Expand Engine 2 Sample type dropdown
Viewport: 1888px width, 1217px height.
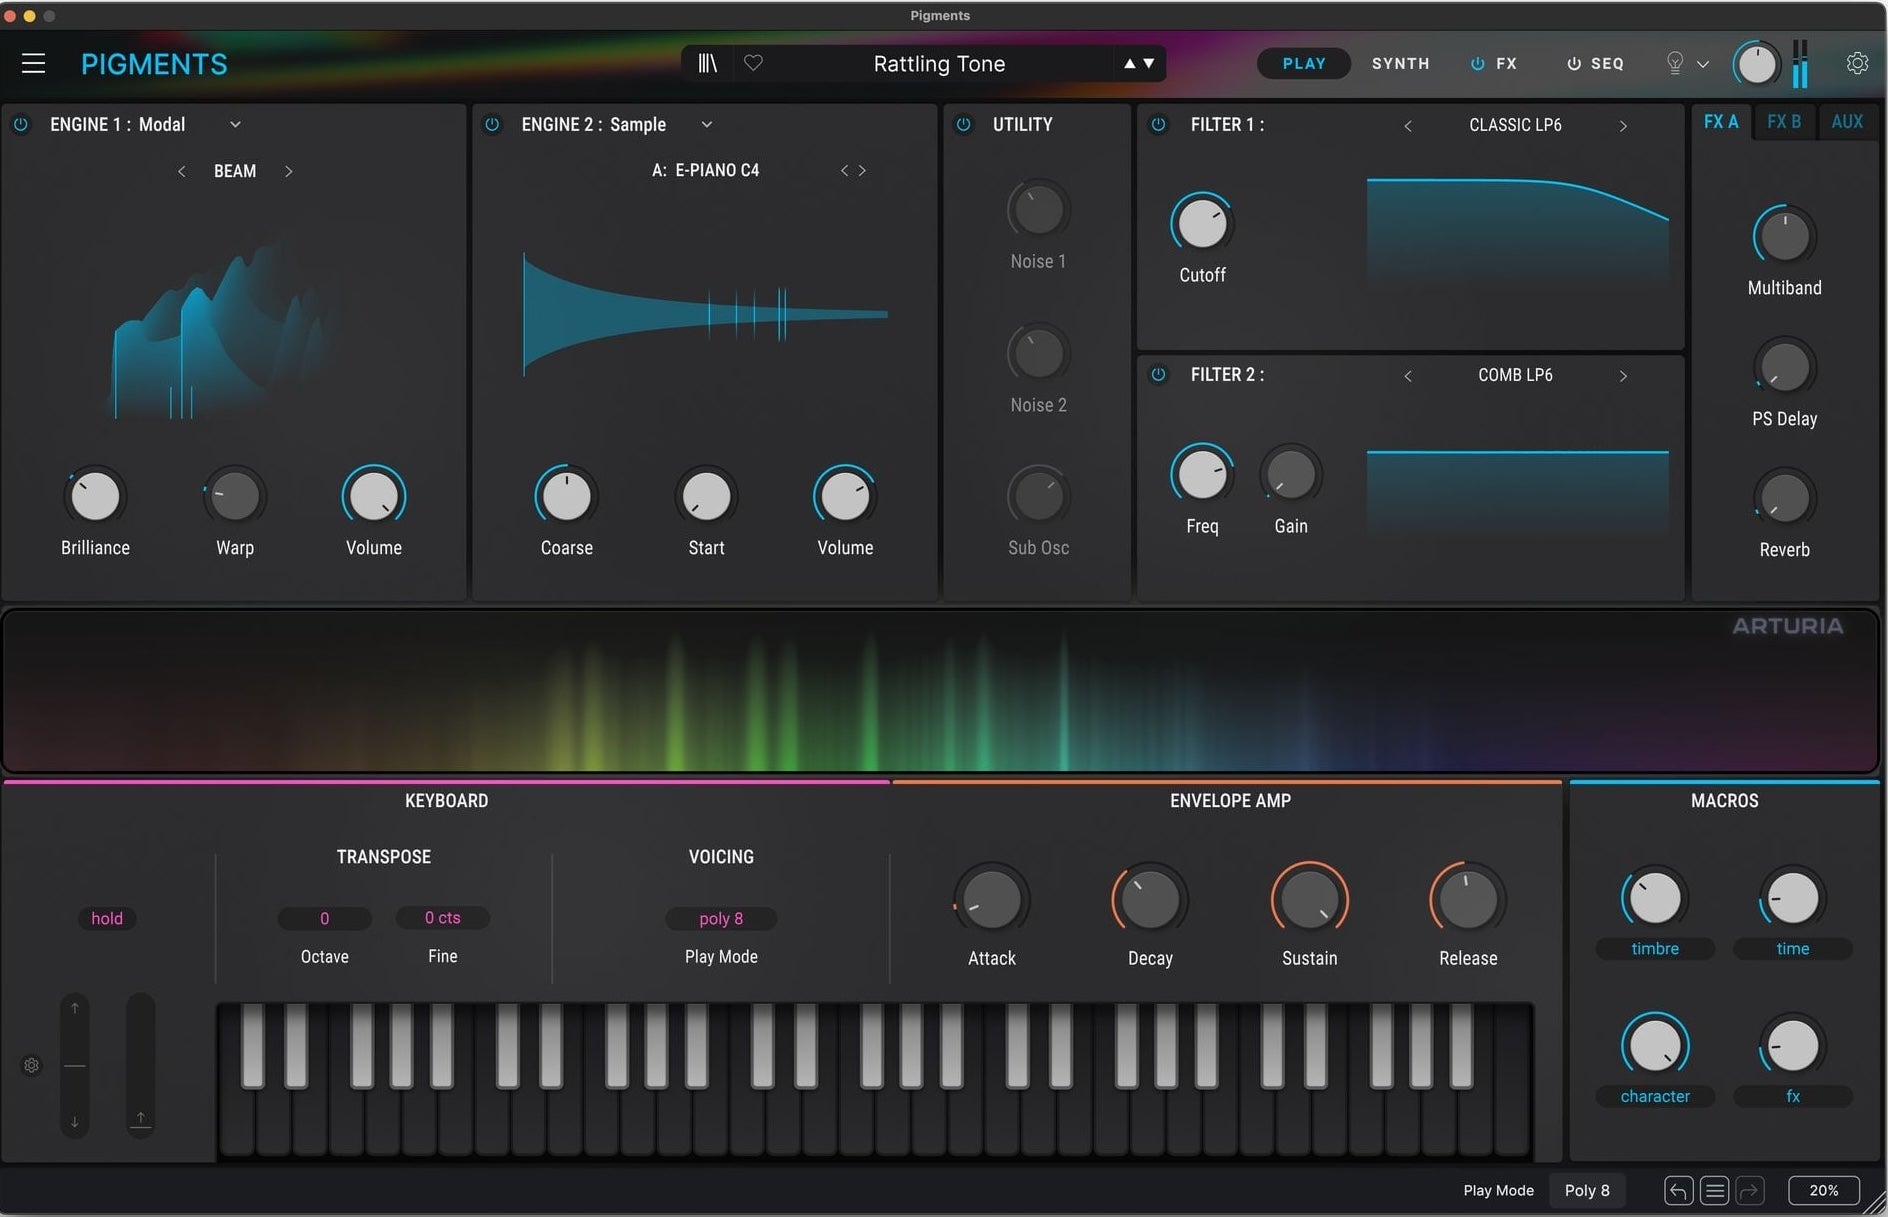coord(706,124)
